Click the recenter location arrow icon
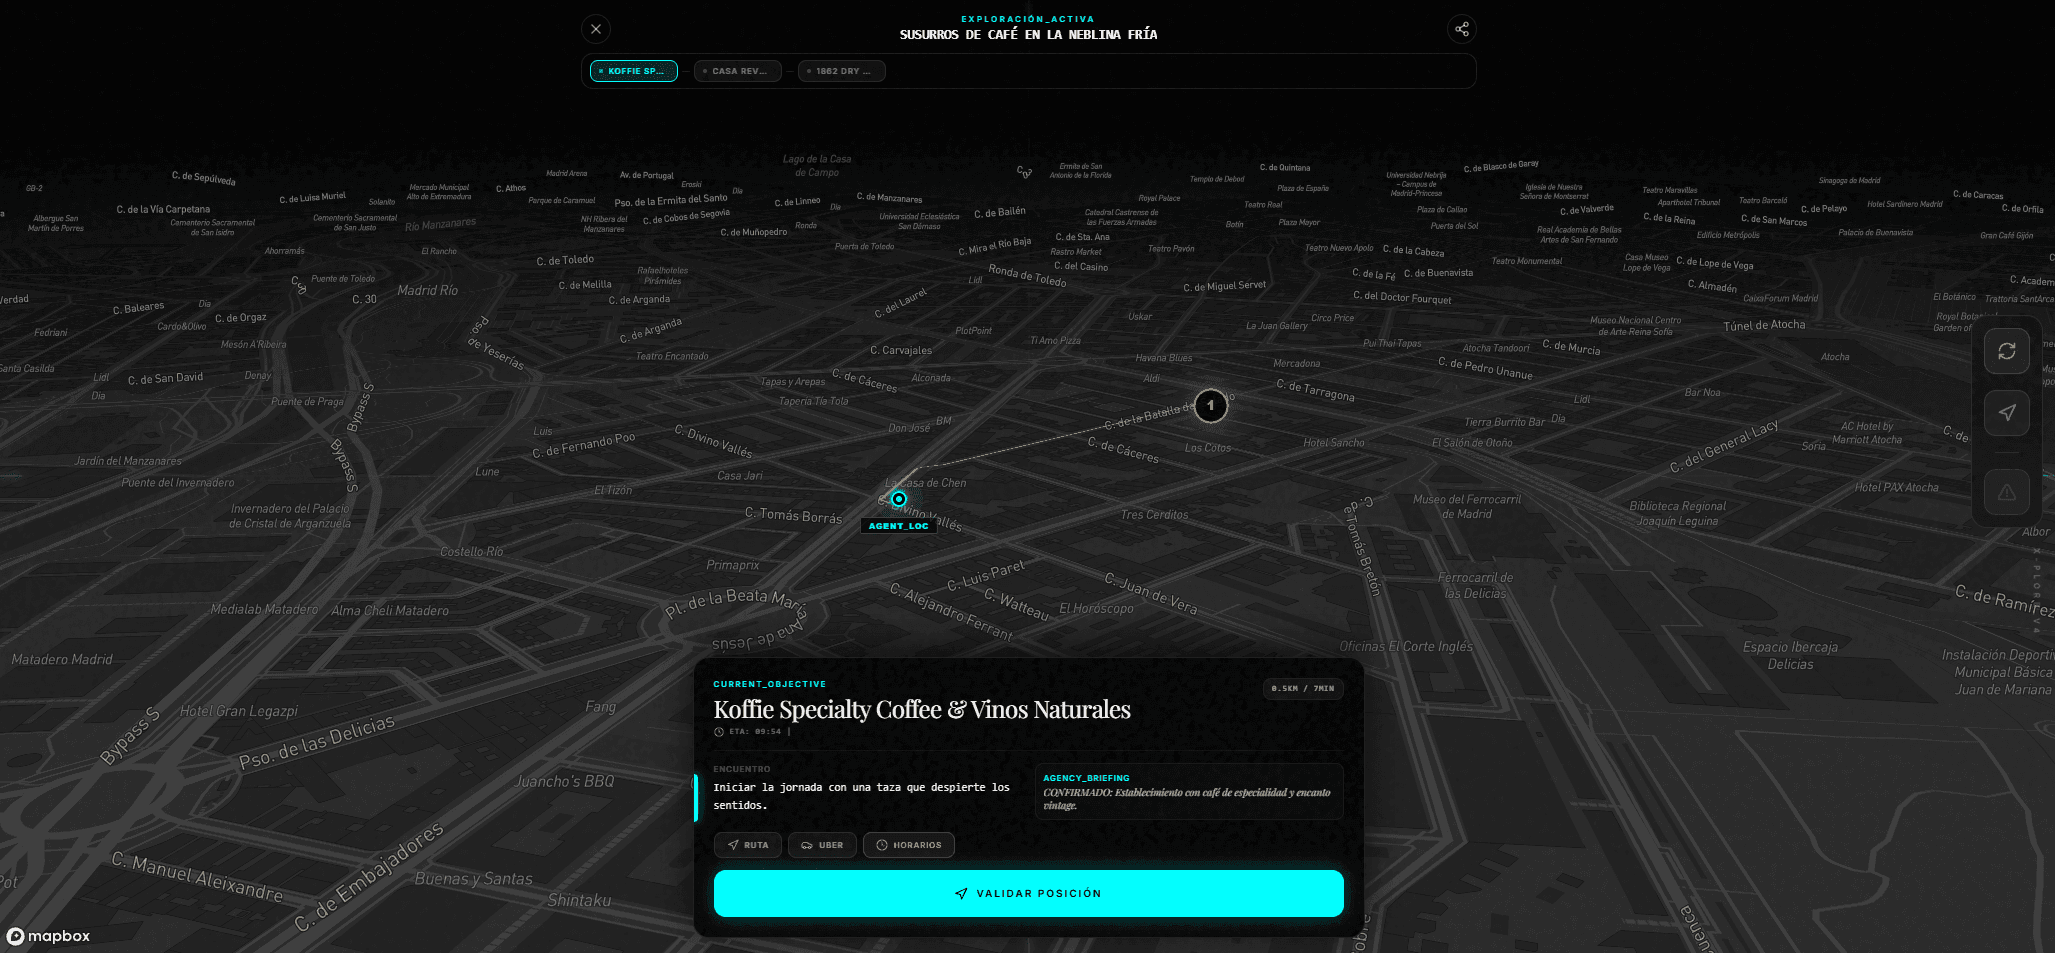 (x=2007, y=412)
